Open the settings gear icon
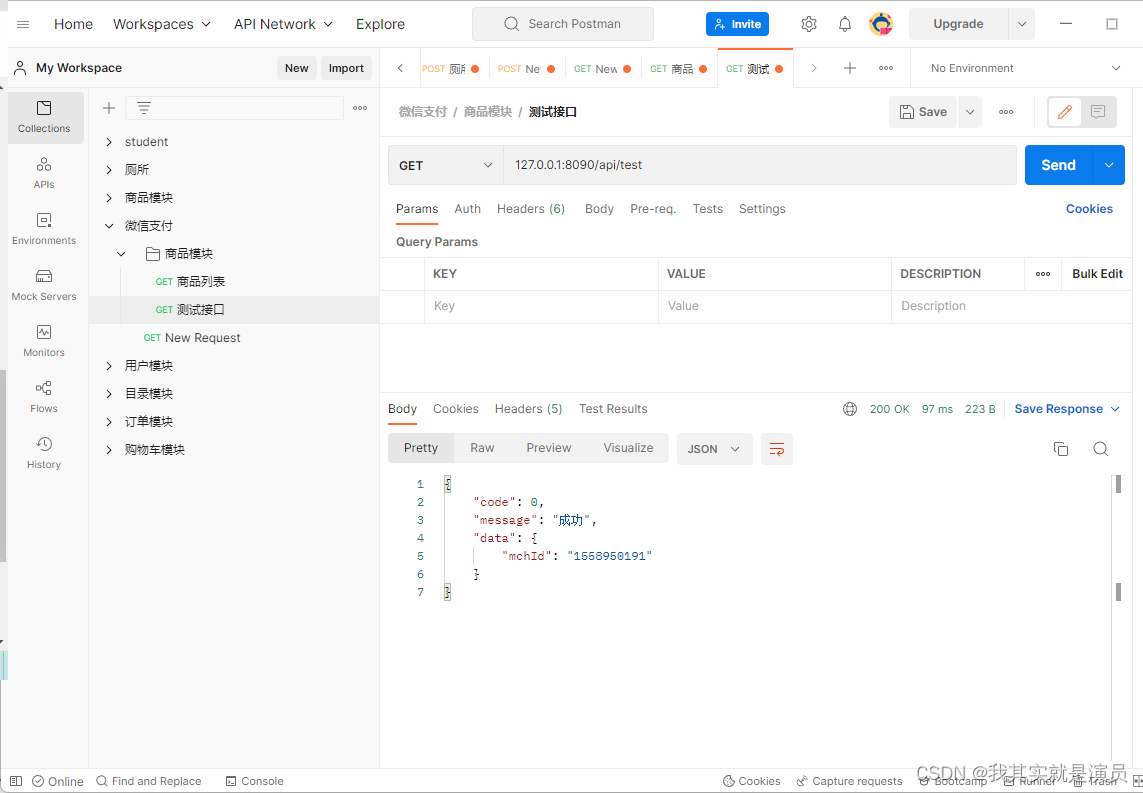1143x793 pixels. tap(808, 24)
